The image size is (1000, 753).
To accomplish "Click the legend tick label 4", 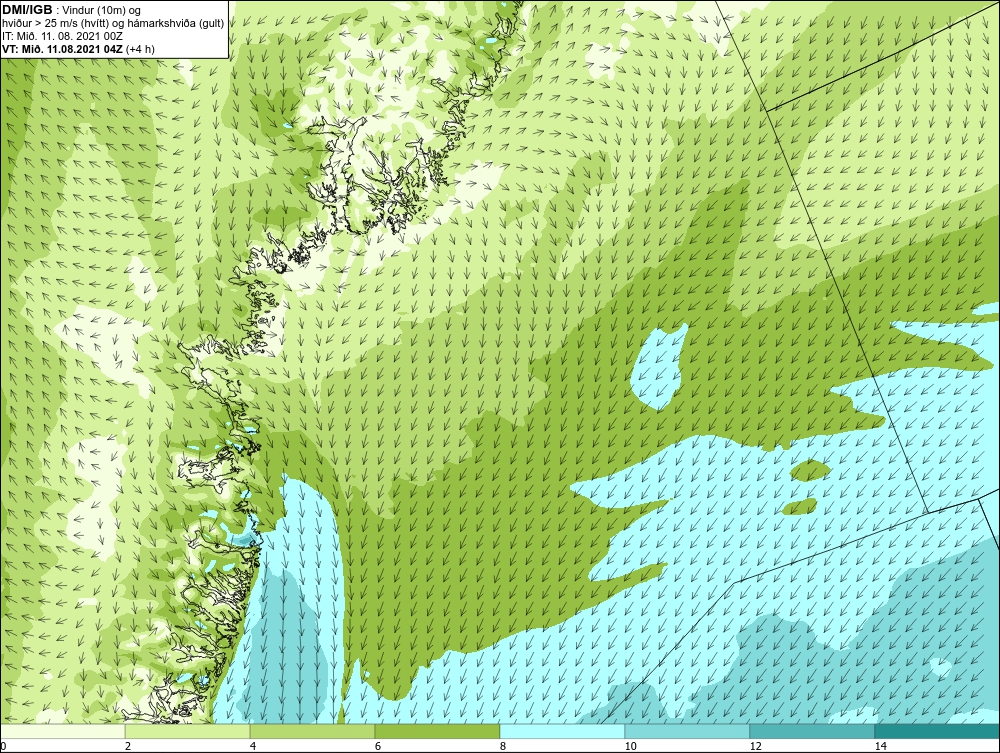I will click(x=253, y=746).
